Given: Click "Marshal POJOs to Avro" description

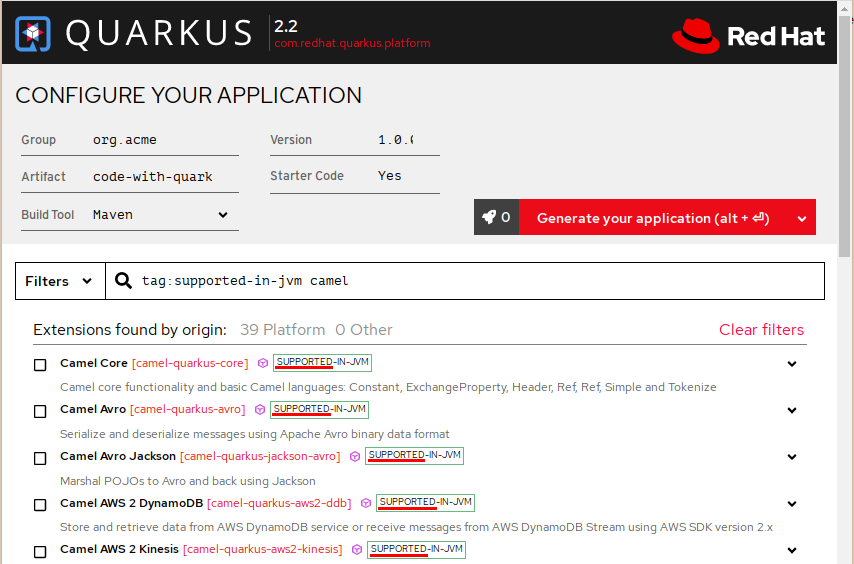Looking at the screenshot, I should [x=188, y=481].
